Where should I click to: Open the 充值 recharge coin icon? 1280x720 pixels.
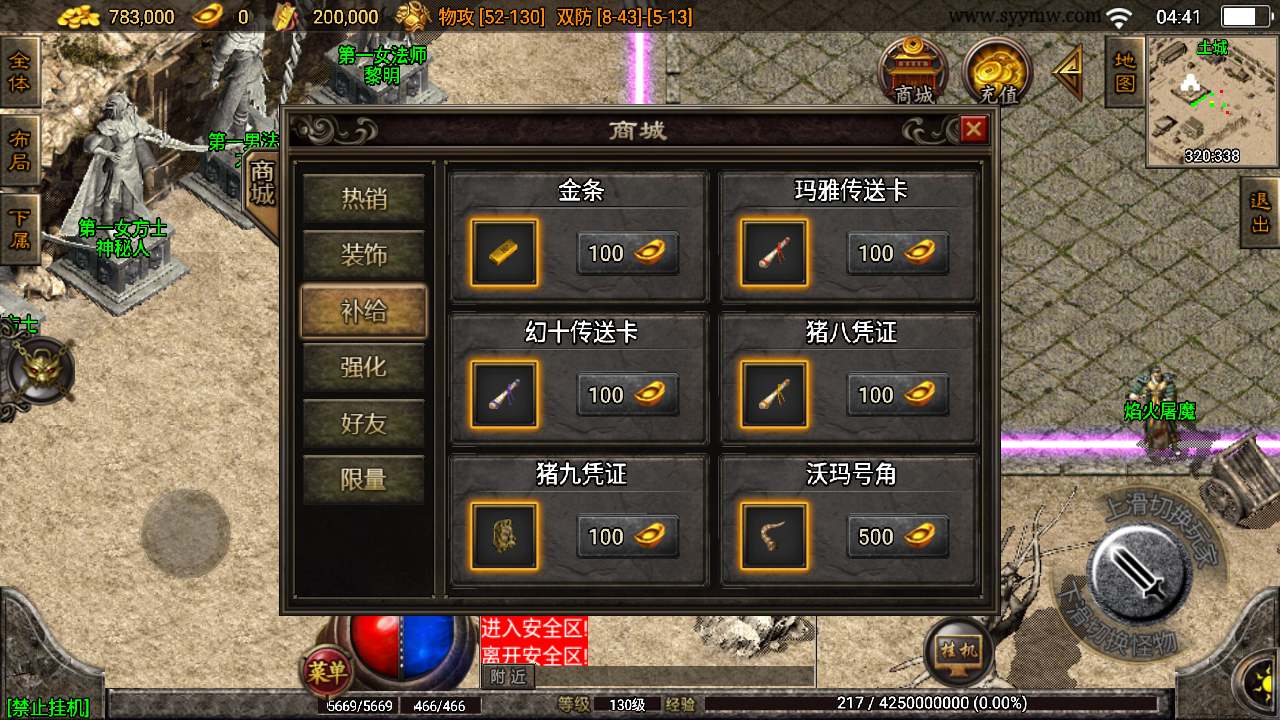click(x=997, y=71)
